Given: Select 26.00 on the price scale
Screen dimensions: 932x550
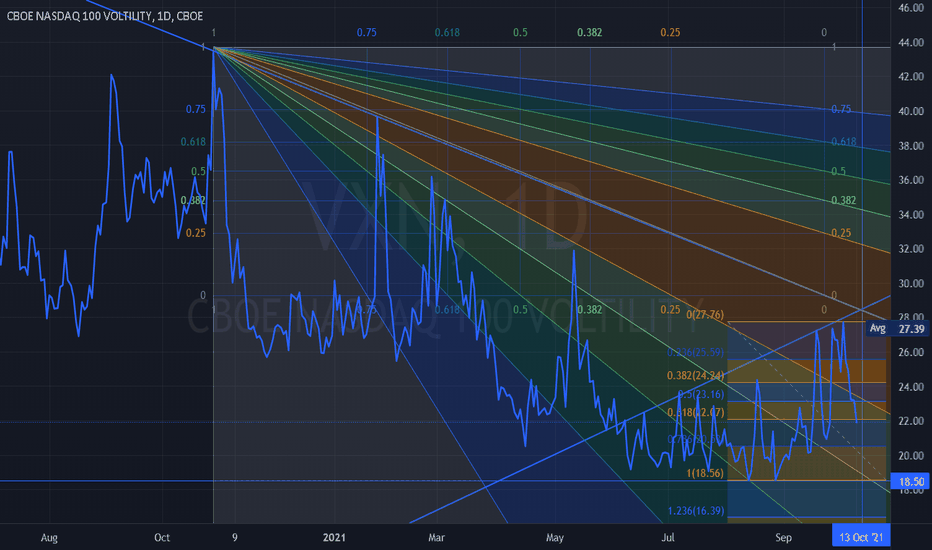Looking at the screenshot, I should click(x=911, y=353).
